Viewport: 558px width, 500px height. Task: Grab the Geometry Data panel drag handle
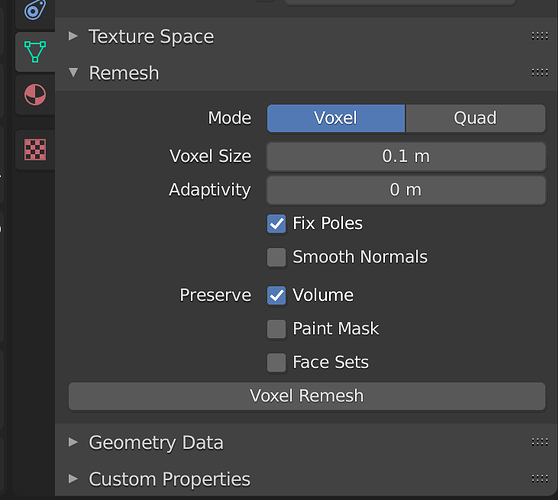point(539,442)
